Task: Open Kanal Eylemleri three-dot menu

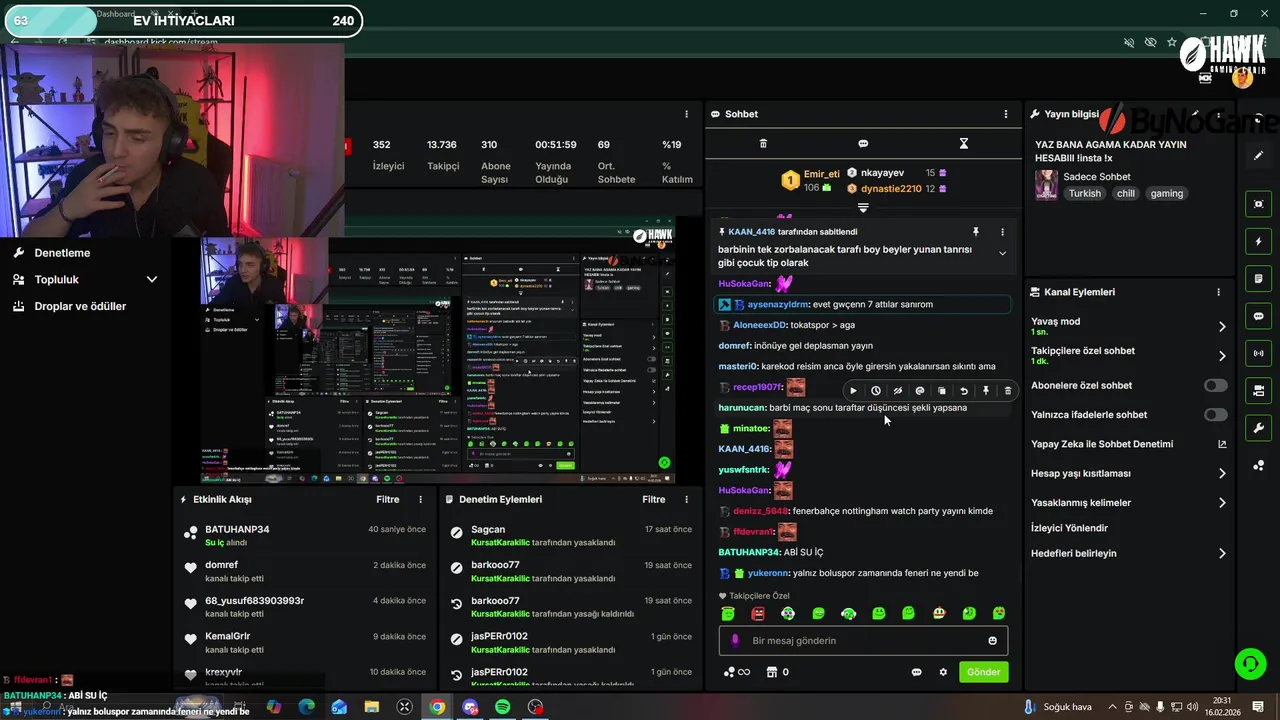Action: 1218,292
